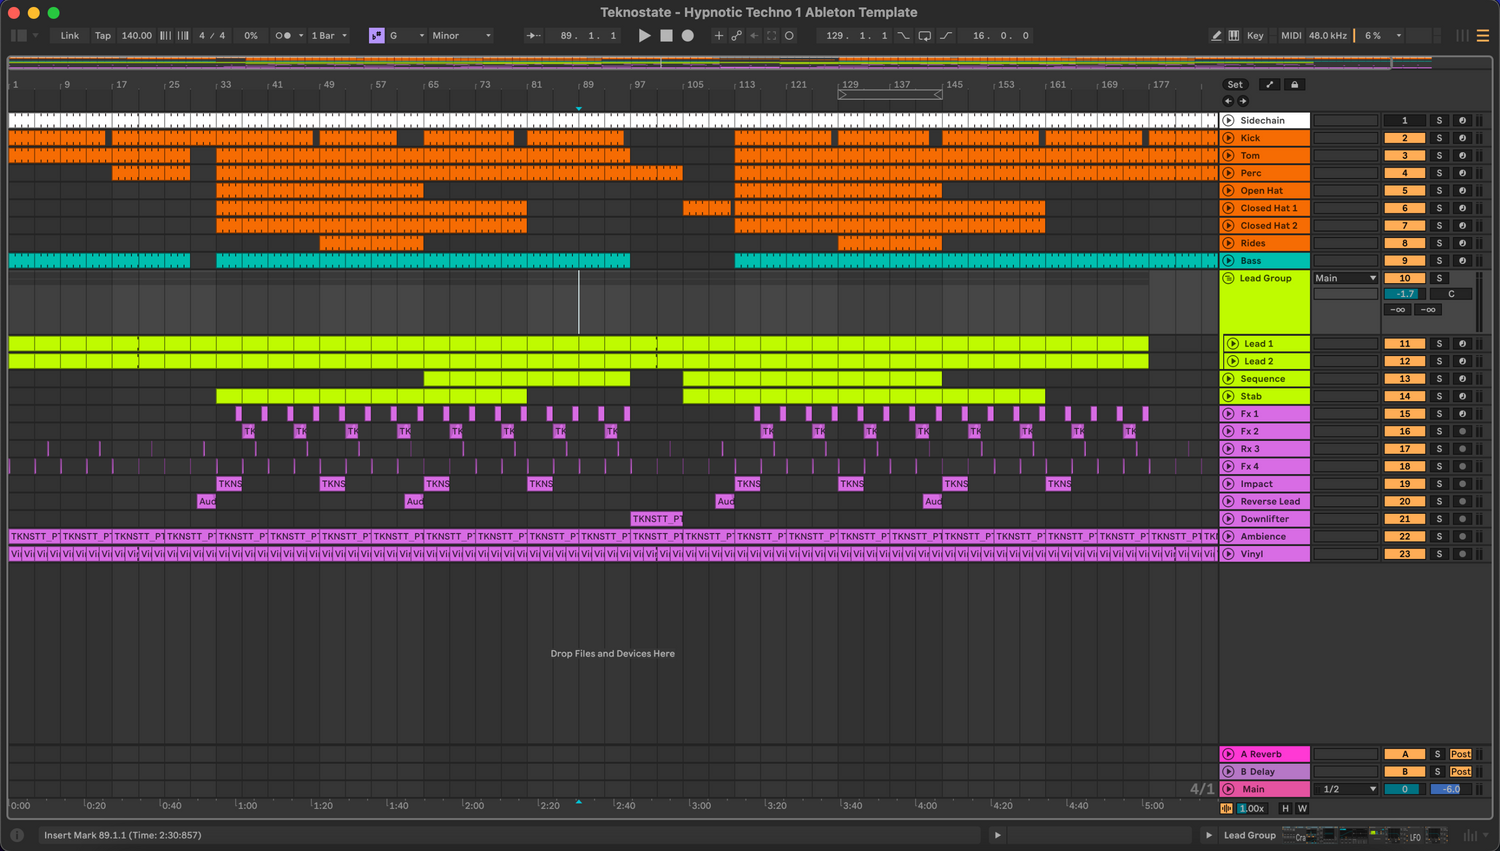This screenshot has height=851, width=1500.
Task: Deactivate track 9 Bass activator button
Action: coord(1404,261)
